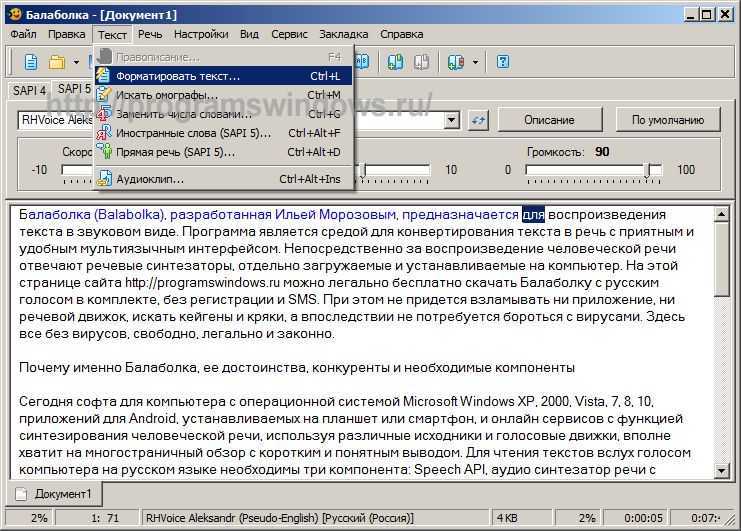741x531 pixels.
Task: Click the text area scrollbar thumb
Action: coord(721,260)
